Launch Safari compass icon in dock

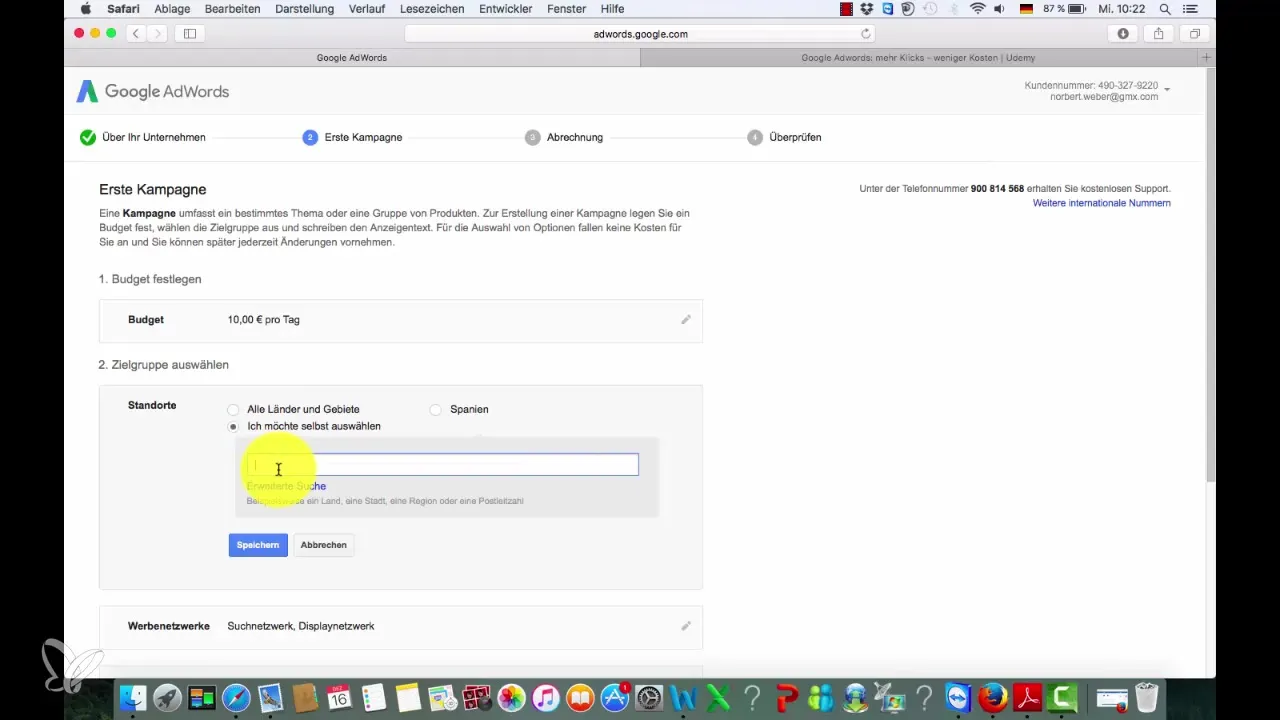pos(237,697)
